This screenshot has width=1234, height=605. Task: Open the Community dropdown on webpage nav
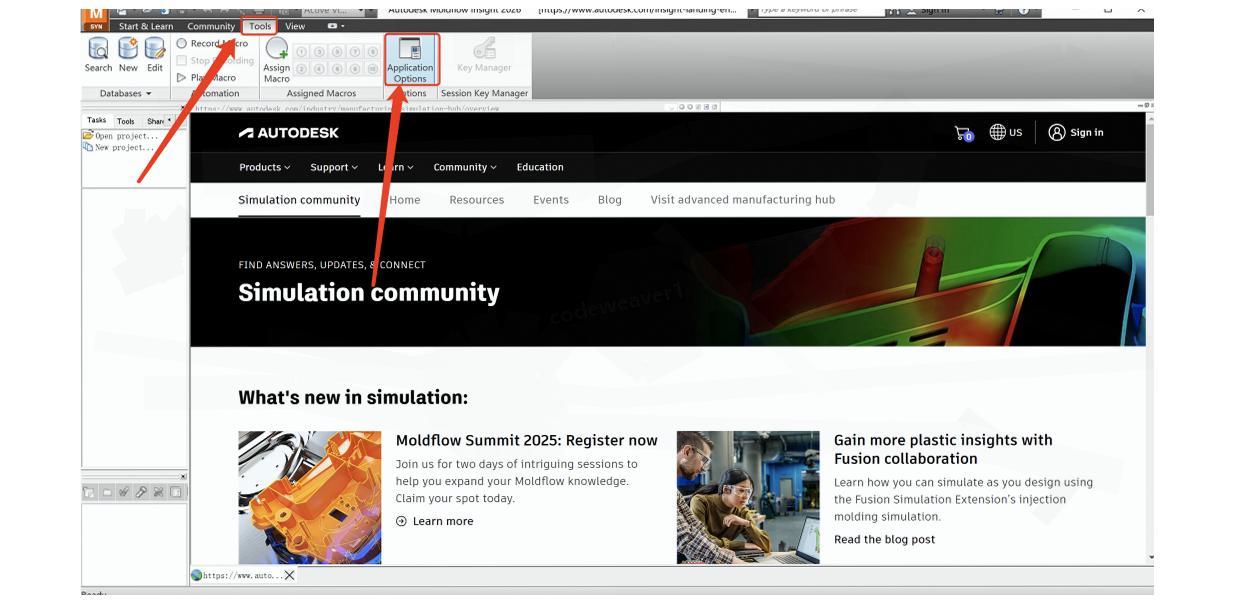tap(465, 167)
